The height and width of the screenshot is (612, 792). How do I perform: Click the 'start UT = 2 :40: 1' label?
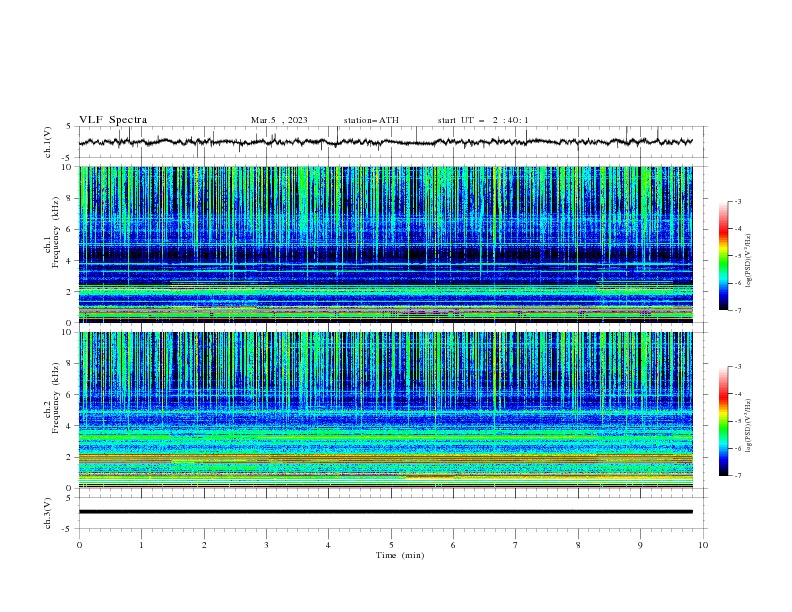[483, 120]
